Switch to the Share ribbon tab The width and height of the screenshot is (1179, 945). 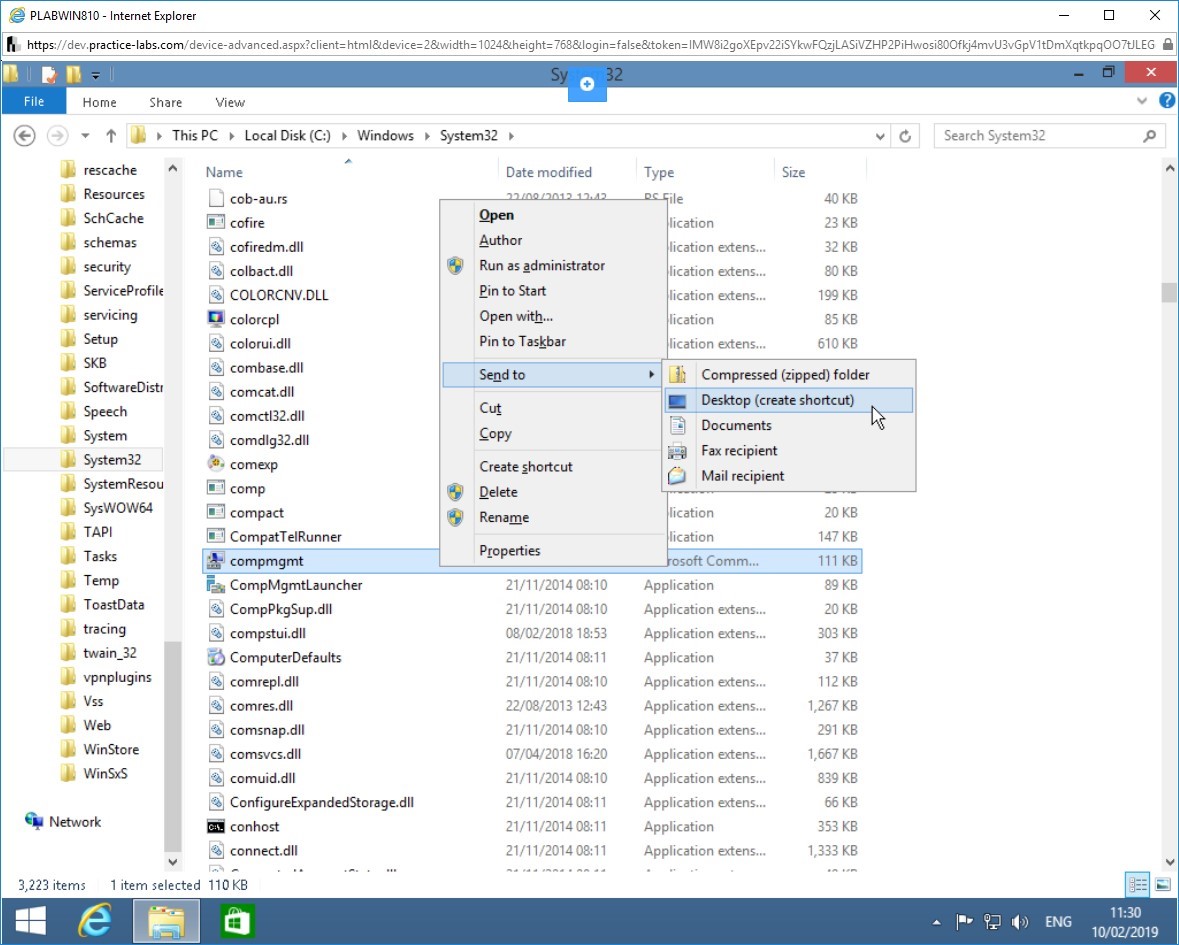[165, 102]
